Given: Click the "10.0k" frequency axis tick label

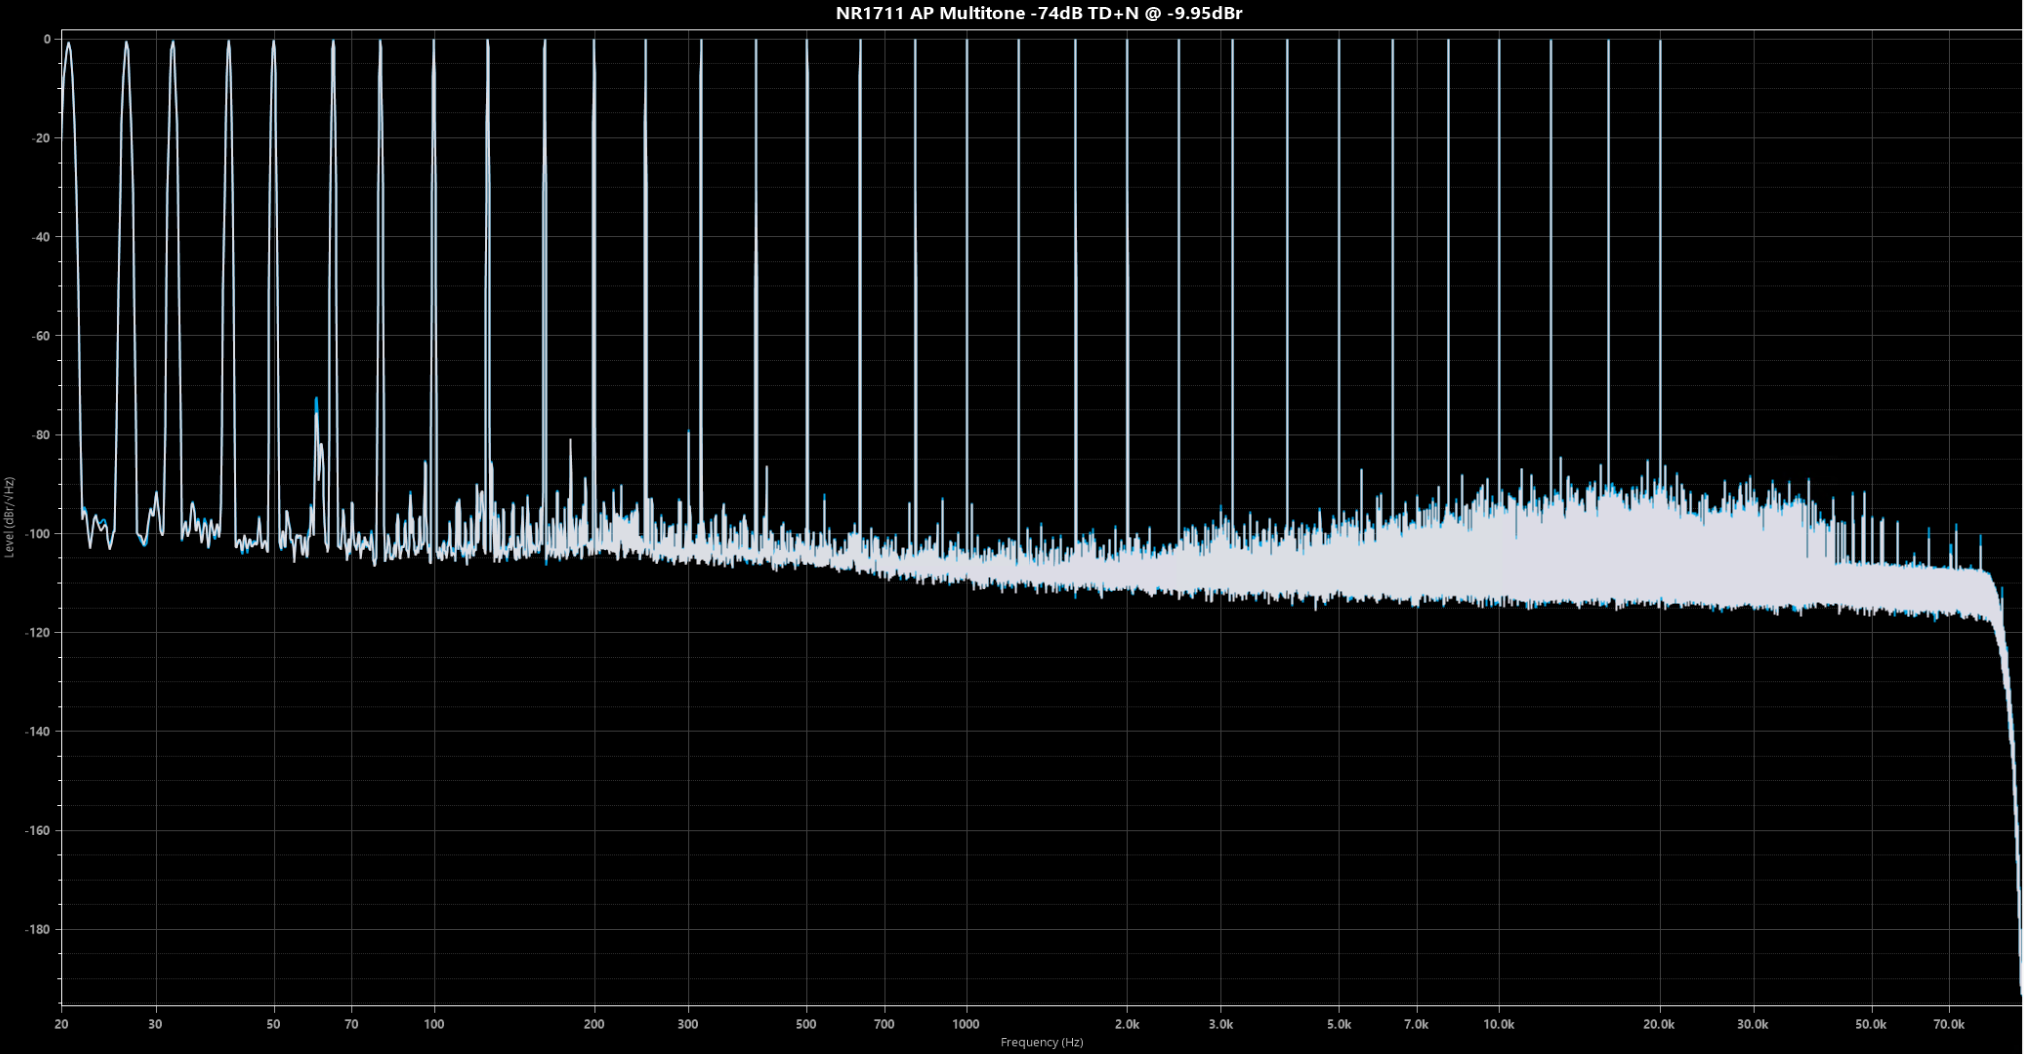Looking at the screenshot, I should point(1499,1024).
